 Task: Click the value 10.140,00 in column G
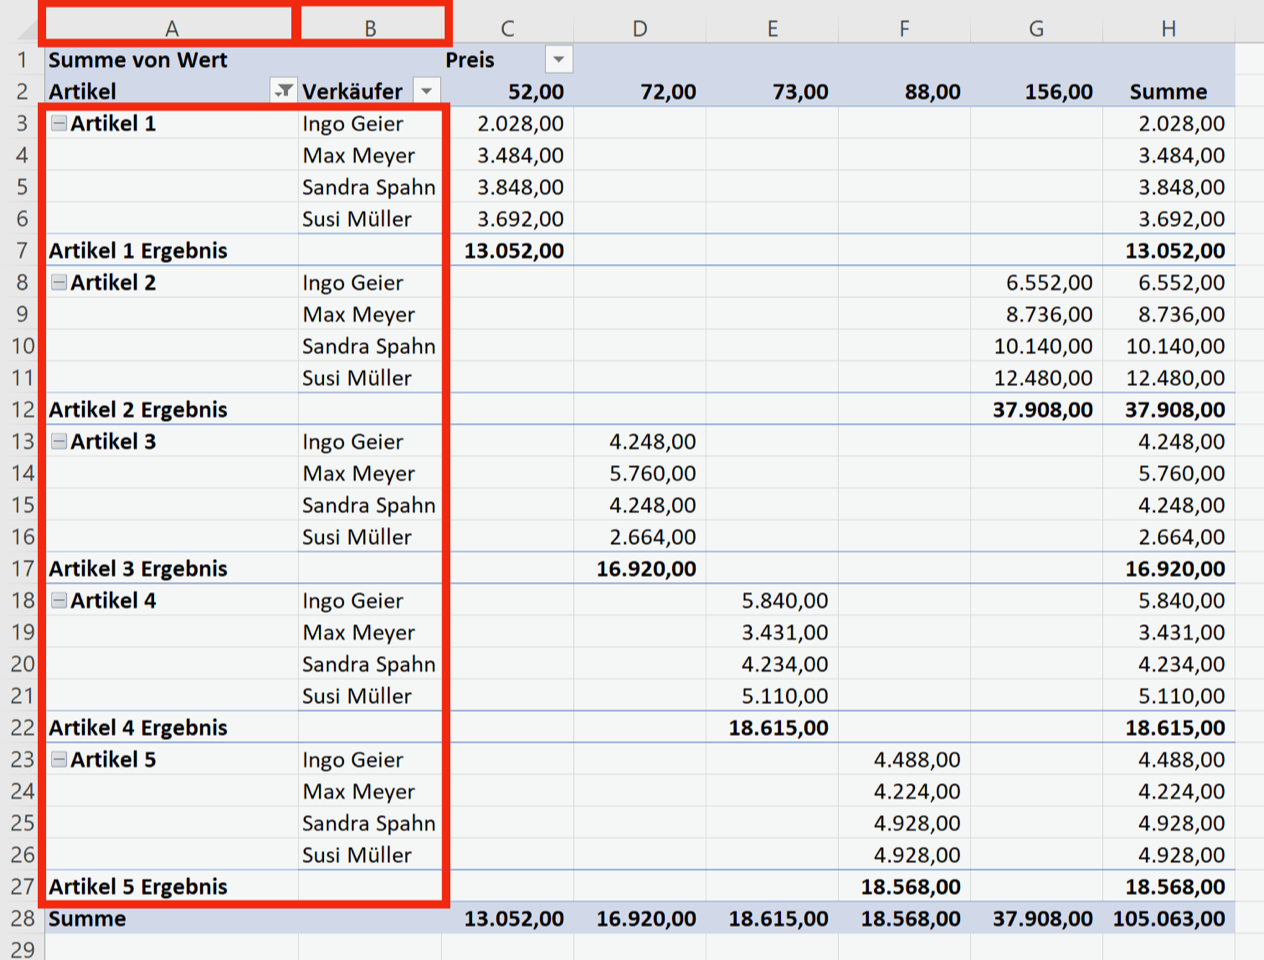1036,346
